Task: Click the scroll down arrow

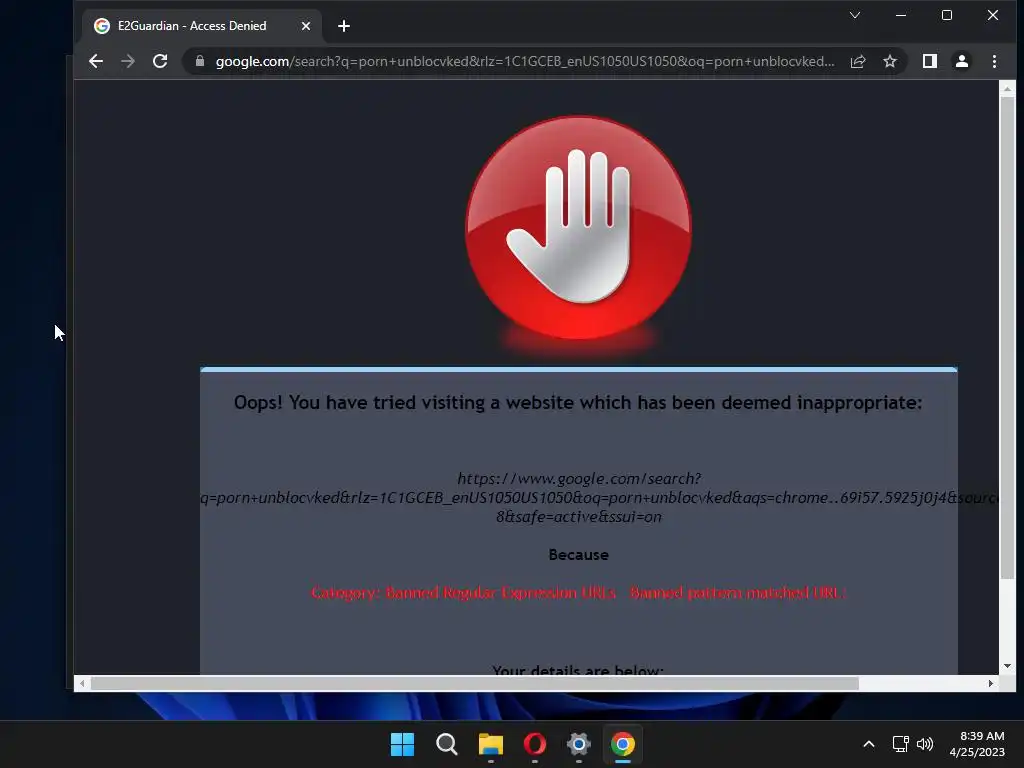Action: [x=1007, y=666]
